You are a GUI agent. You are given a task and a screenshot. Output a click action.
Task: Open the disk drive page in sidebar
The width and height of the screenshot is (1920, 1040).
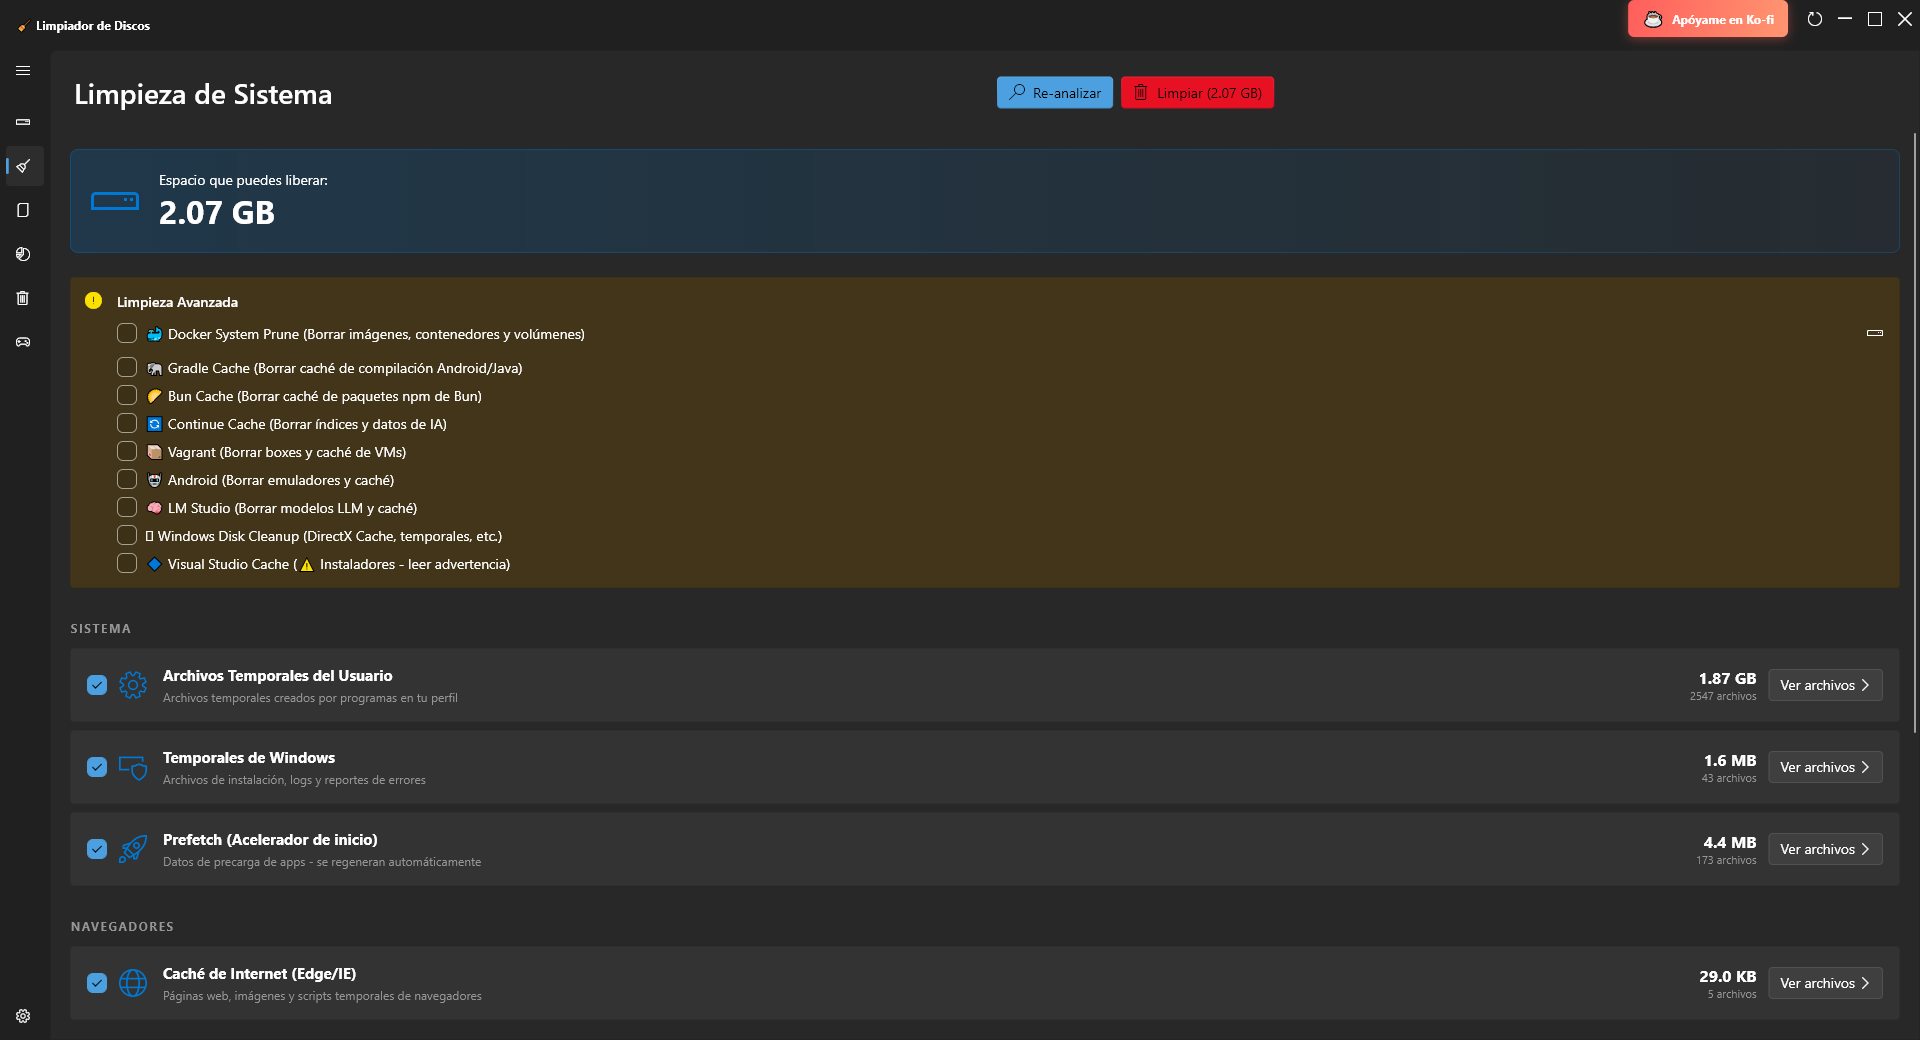click(x=23, y=122)
